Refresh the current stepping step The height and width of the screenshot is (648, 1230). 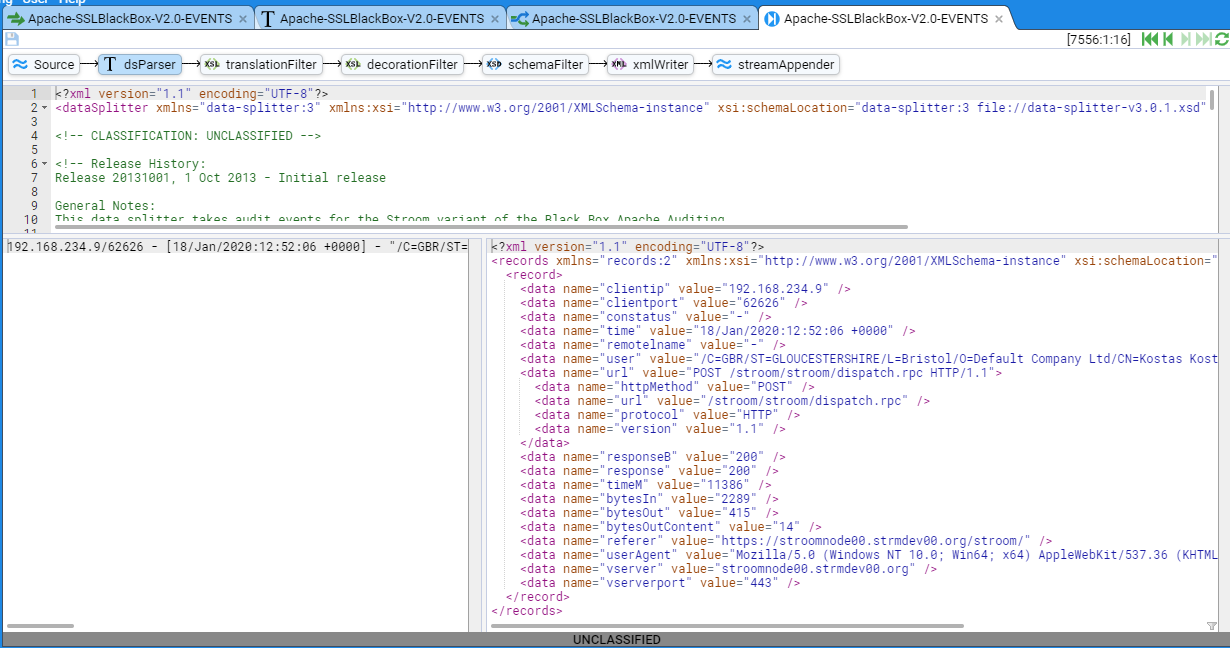coord(1221,39)
